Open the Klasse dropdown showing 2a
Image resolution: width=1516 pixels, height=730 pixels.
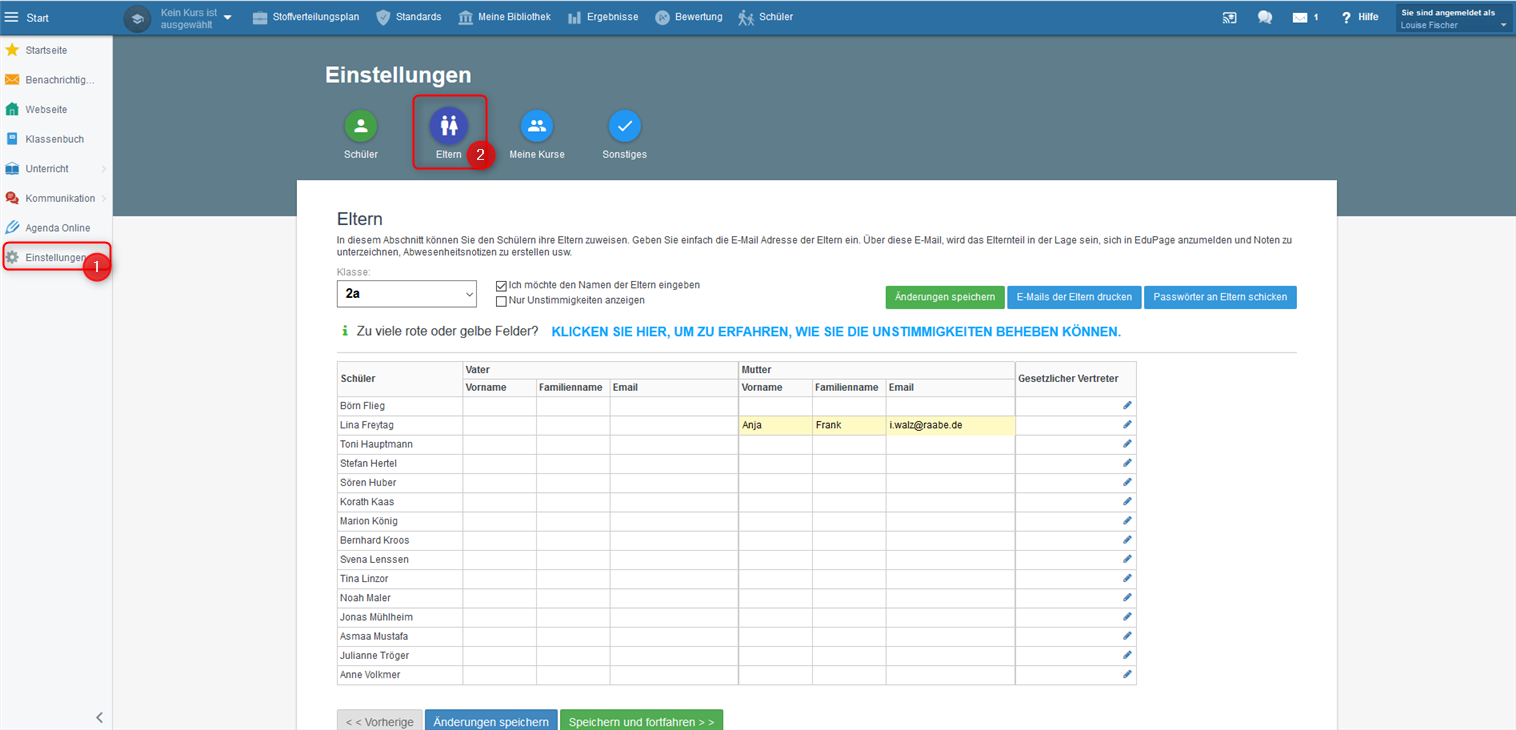pos(407,294)
